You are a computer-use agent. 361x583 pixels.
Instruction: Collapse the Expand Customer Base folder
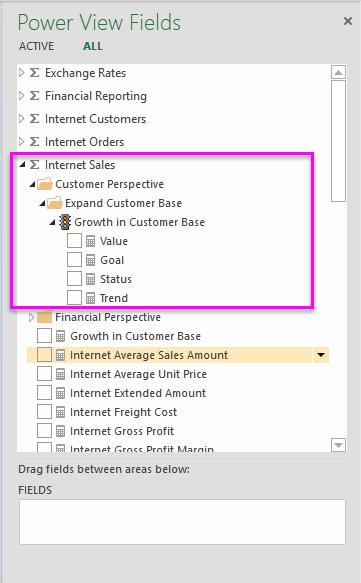[42, 203]
